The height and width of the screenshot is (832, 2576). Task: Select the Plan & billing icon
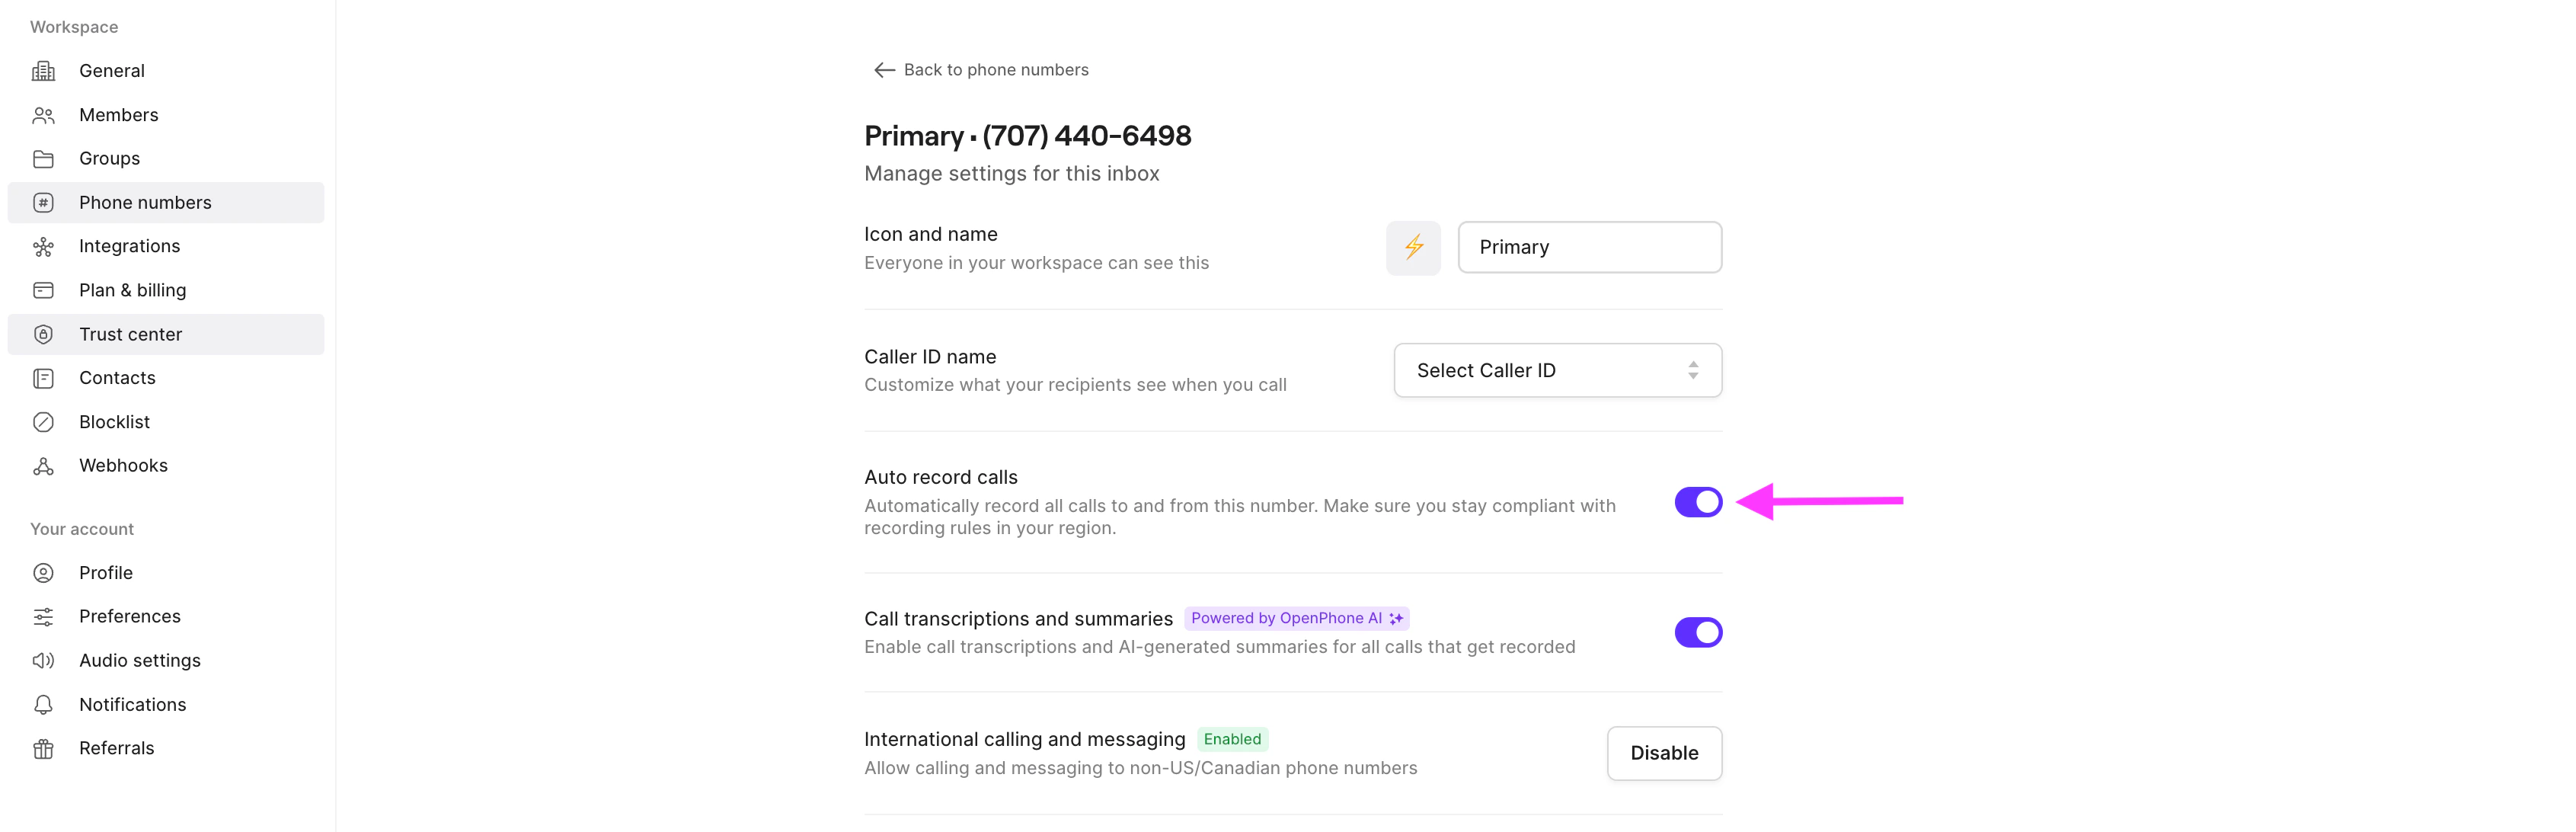[x=44, y=290]
